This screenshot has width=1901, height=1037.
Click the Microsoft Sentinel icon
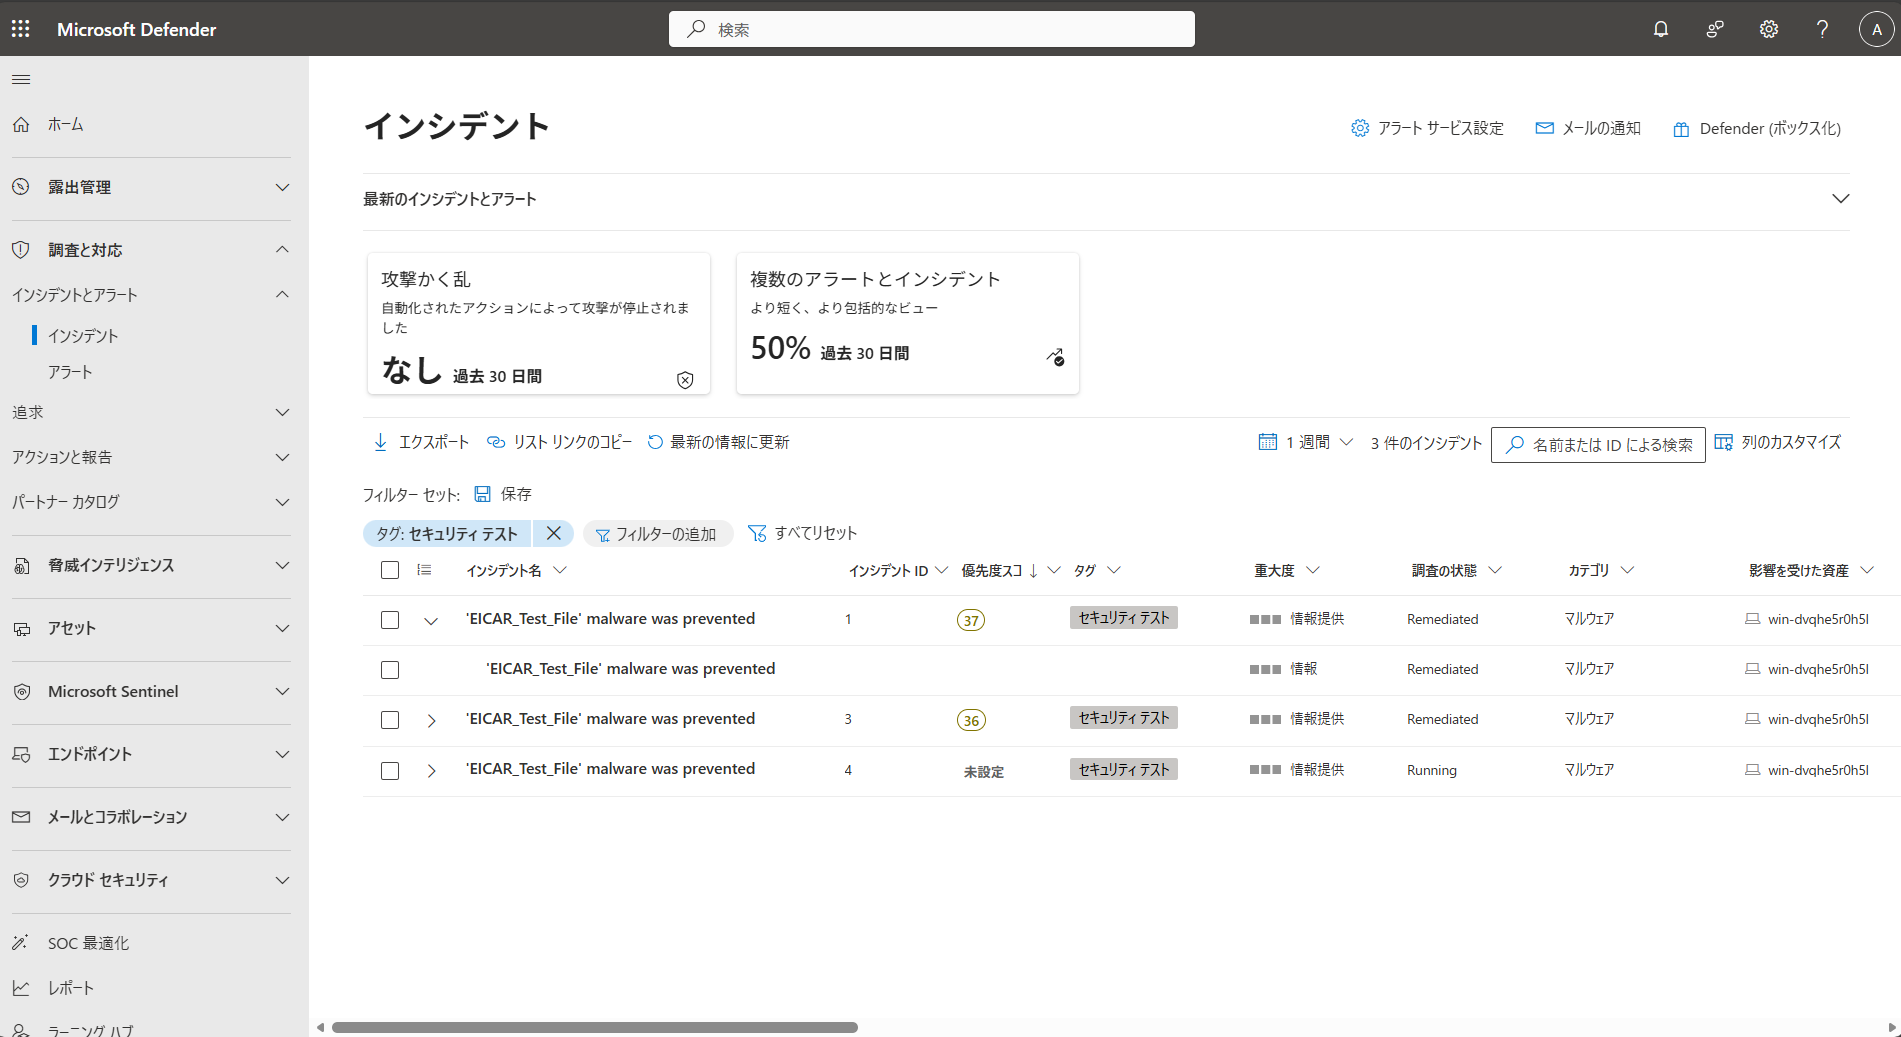point(21,691)
